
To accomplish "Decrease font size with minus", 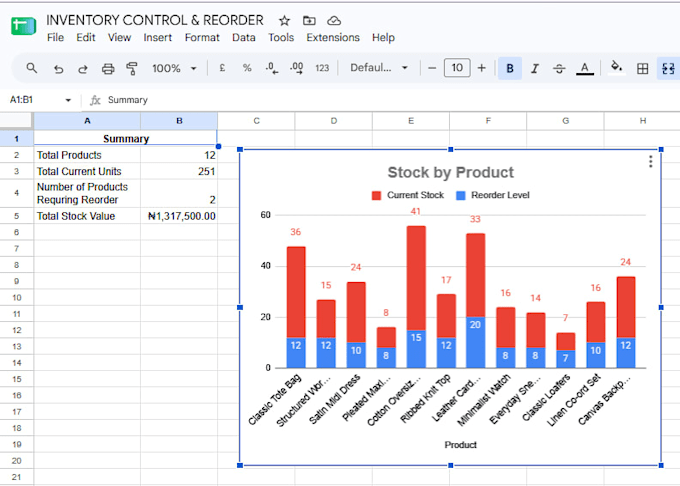I will pos(432,68).
